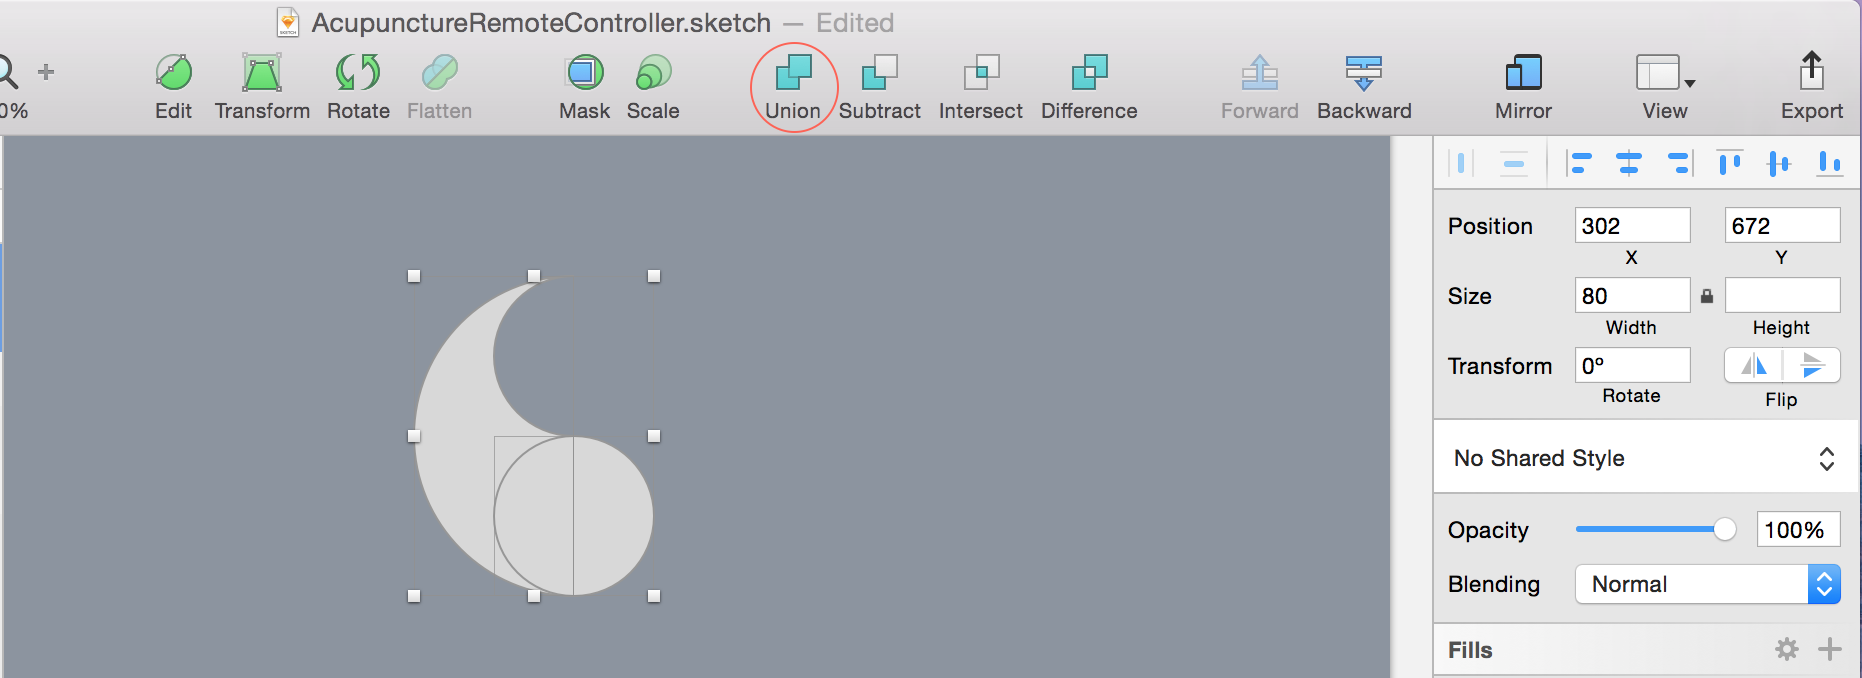Viewport: 1862px width, 678px height.
Task: Click the Rotate angle field
Action: [1632, 365]
